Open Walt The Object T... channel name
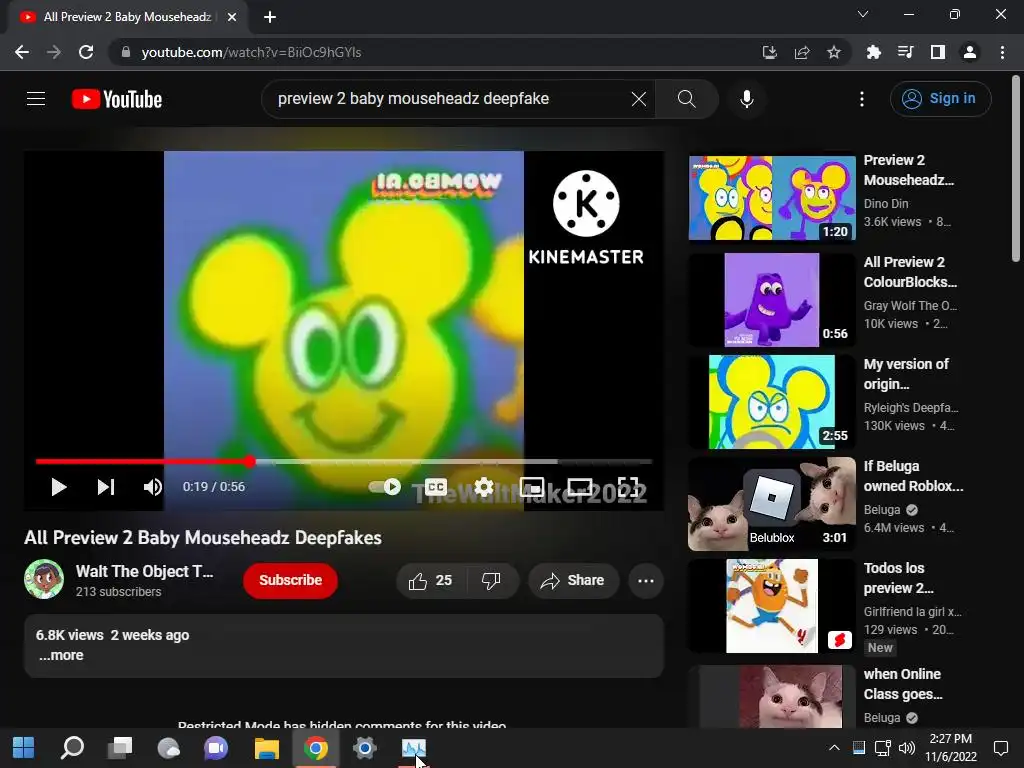Image resolution: width=1024 pixels, height=768 pixels. pos(144,571)
